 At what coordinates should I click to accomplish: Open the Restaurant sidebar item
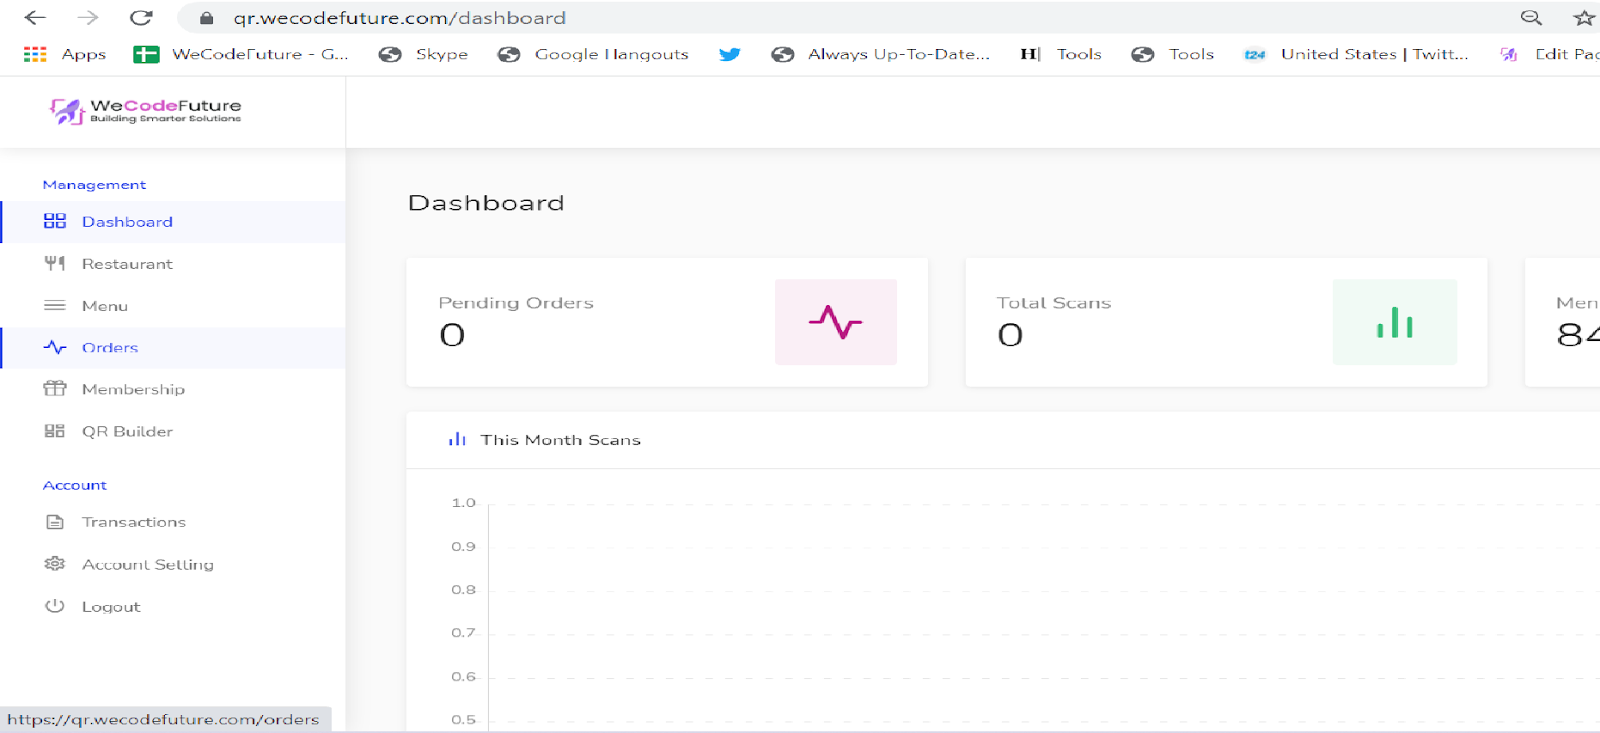point(173,264)
